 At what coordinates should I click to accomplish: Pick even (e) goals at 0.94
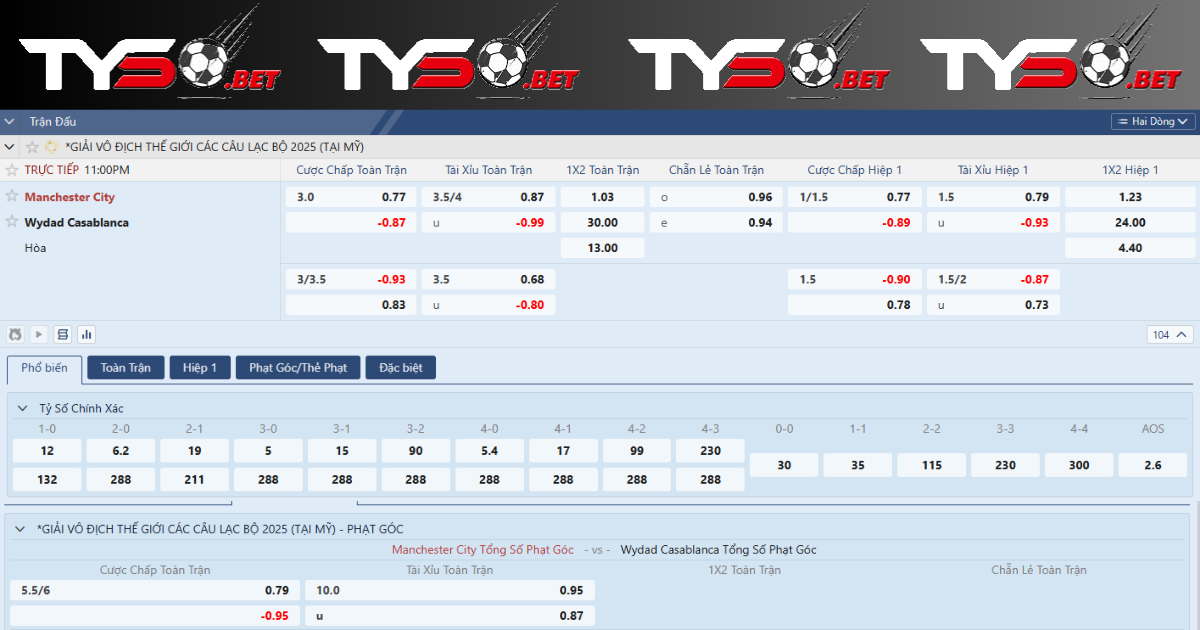[716, 222]
